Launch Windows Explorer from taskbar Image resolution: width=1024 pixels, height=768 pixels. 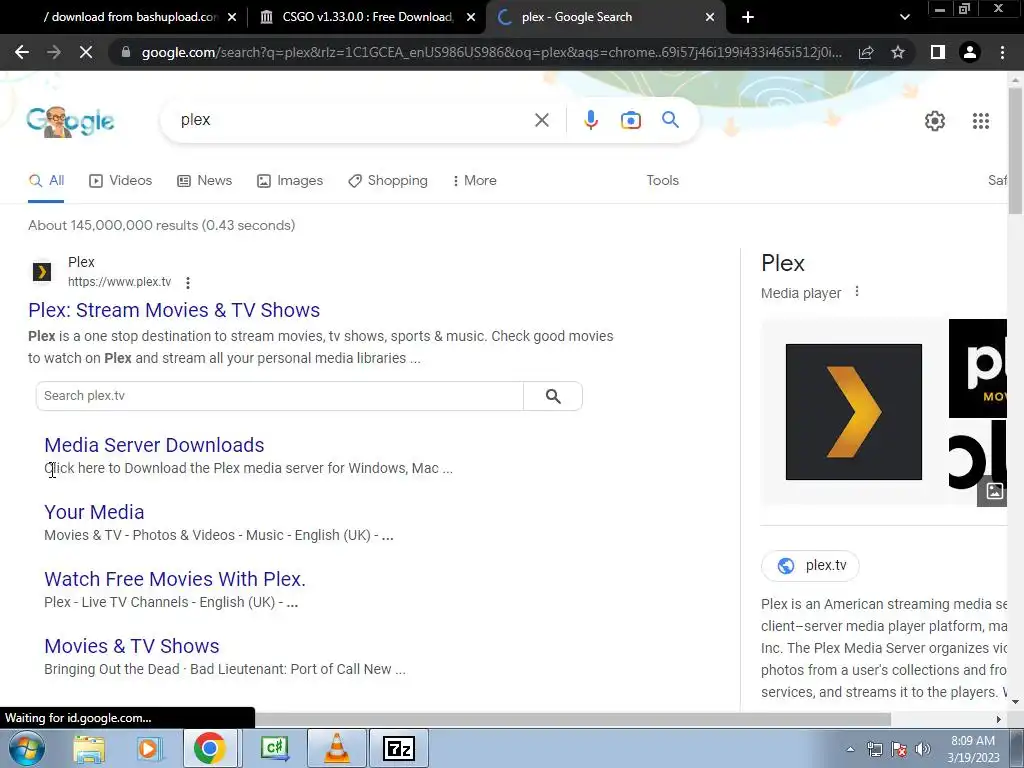point(89,748)
